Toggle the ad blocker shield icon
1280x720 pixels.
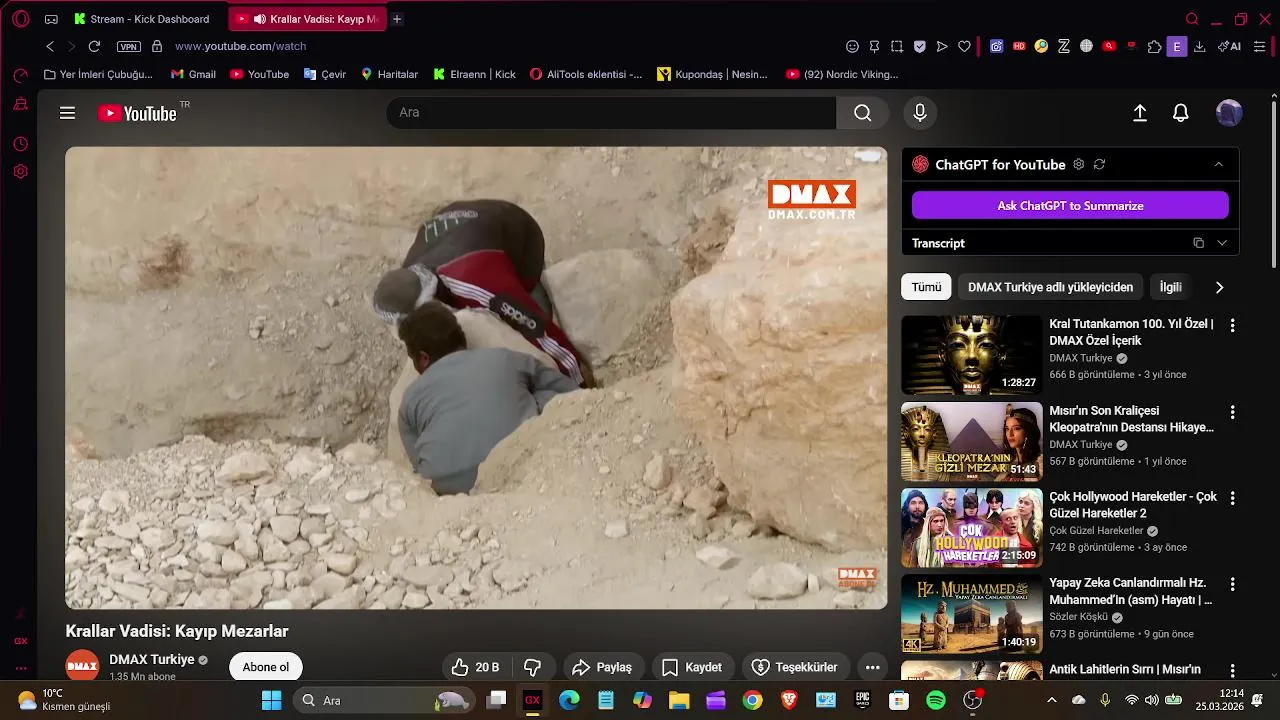[919, 46]
